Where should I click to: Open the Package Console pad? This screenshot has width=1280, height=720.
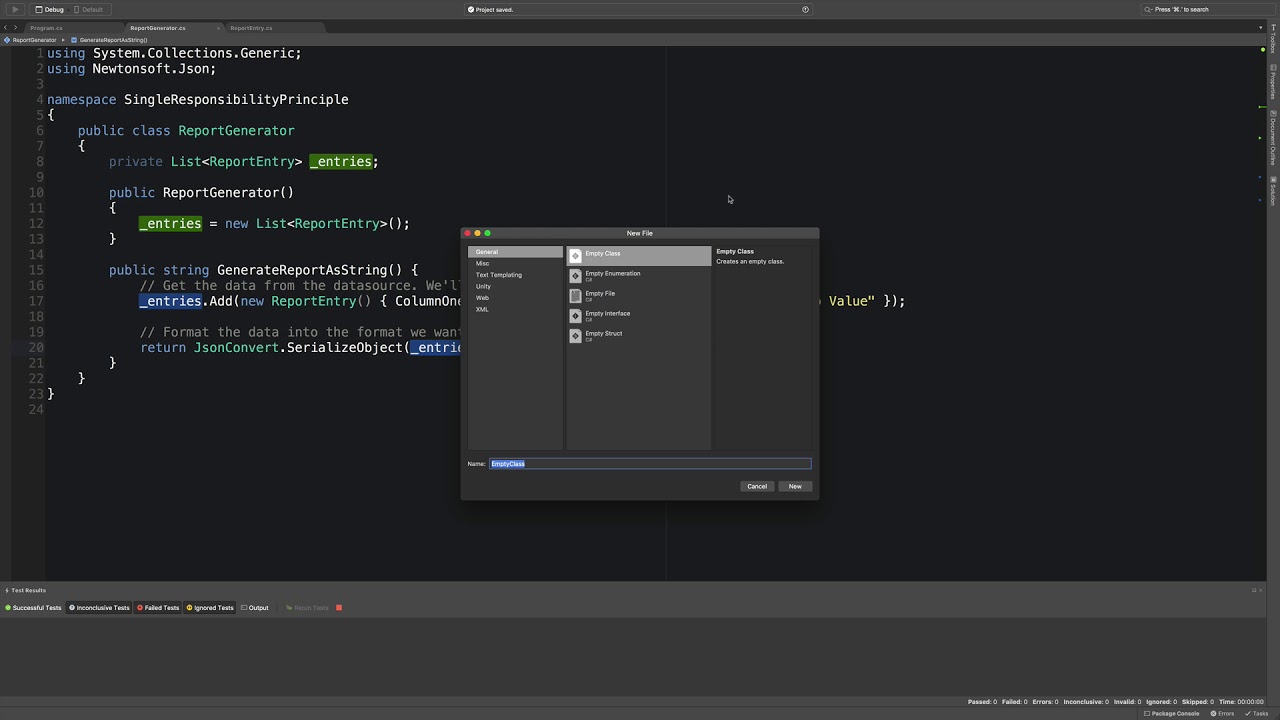(x=1172, y=714)
